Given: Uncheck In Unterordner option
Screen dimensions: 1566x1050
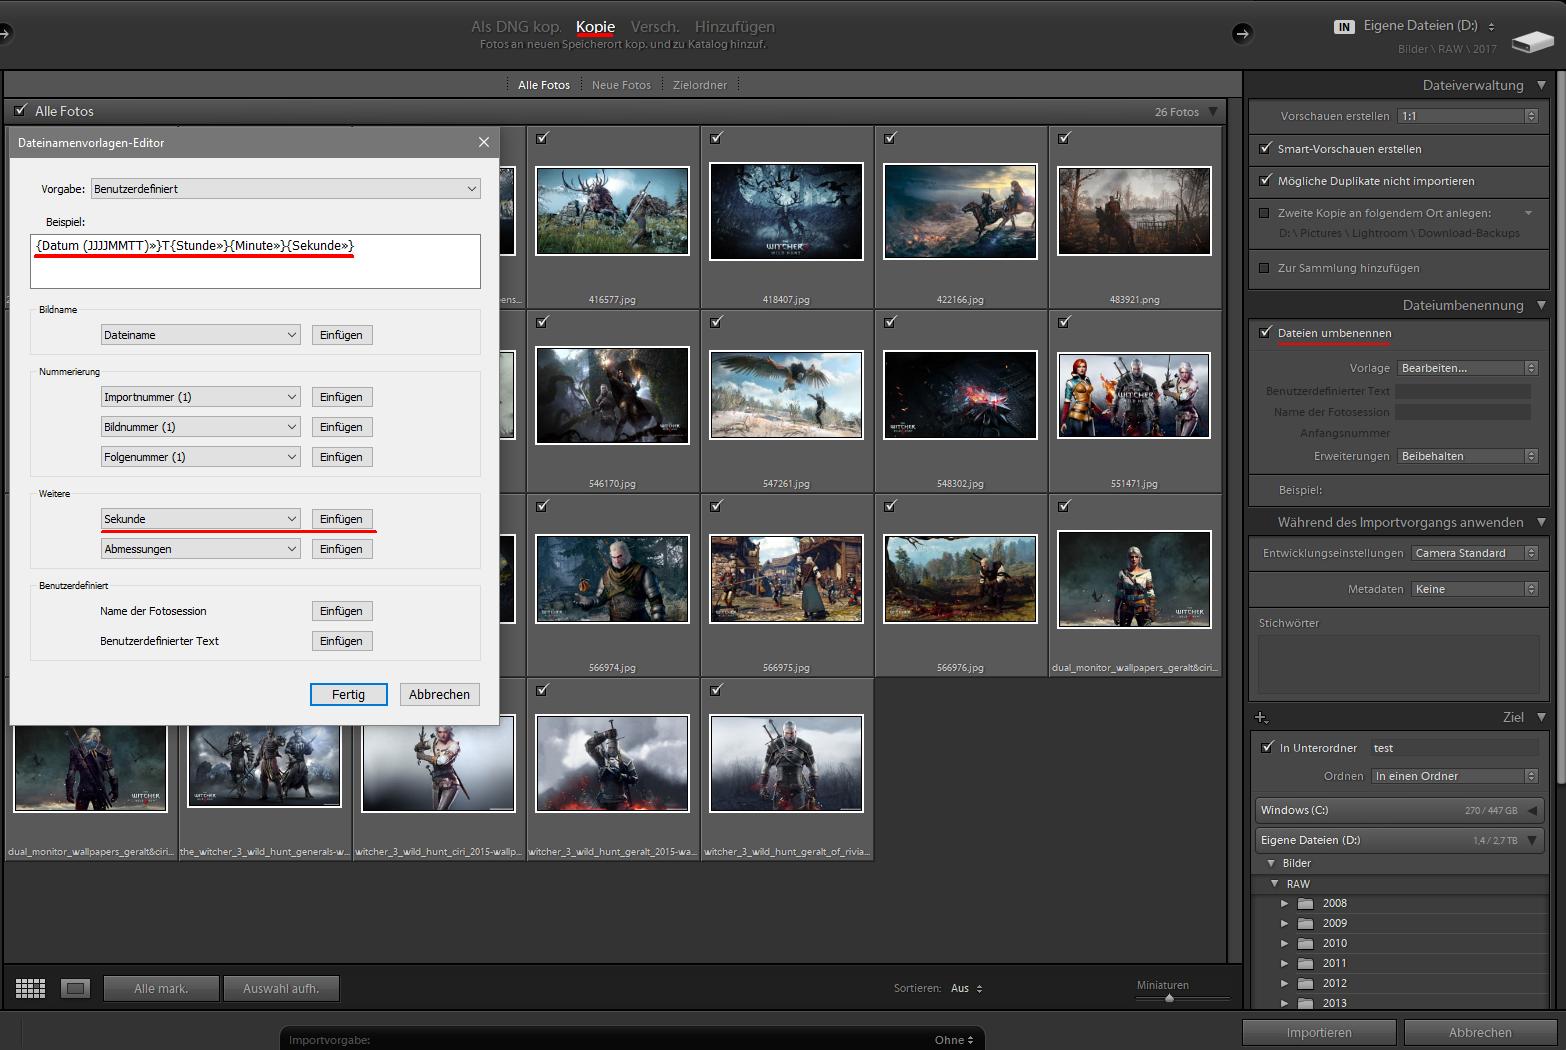Looking at the screenshot, I should pos(1267,747).
